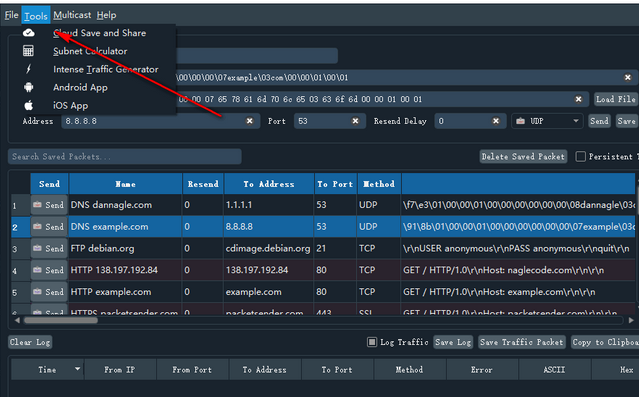Clear the Resend Delay field
The image size is (639, 397).
click(496, 121)
